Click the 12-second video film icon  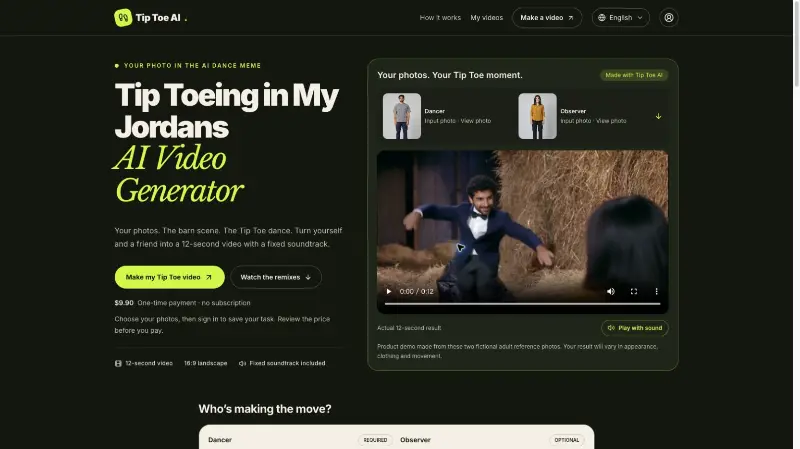[118, 363]
